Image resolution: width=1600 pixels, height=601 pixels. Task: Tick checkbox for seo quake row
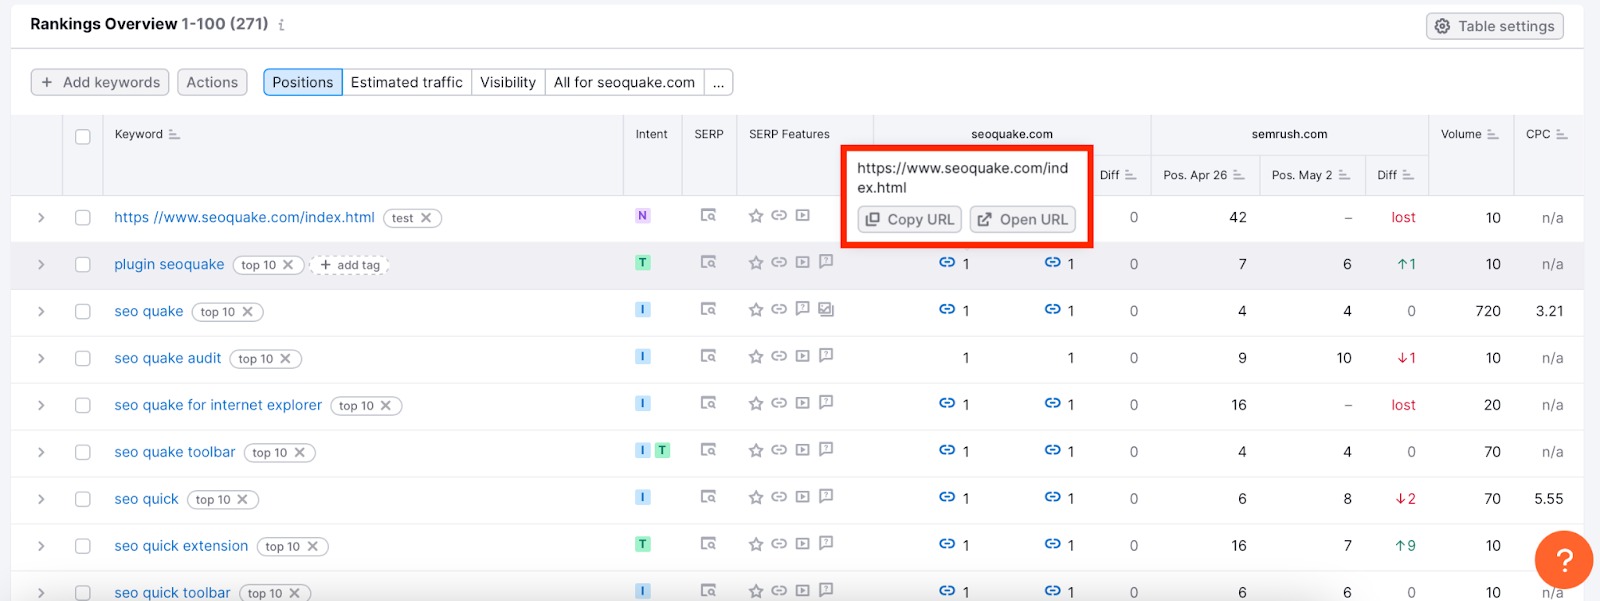click(83, 312)
